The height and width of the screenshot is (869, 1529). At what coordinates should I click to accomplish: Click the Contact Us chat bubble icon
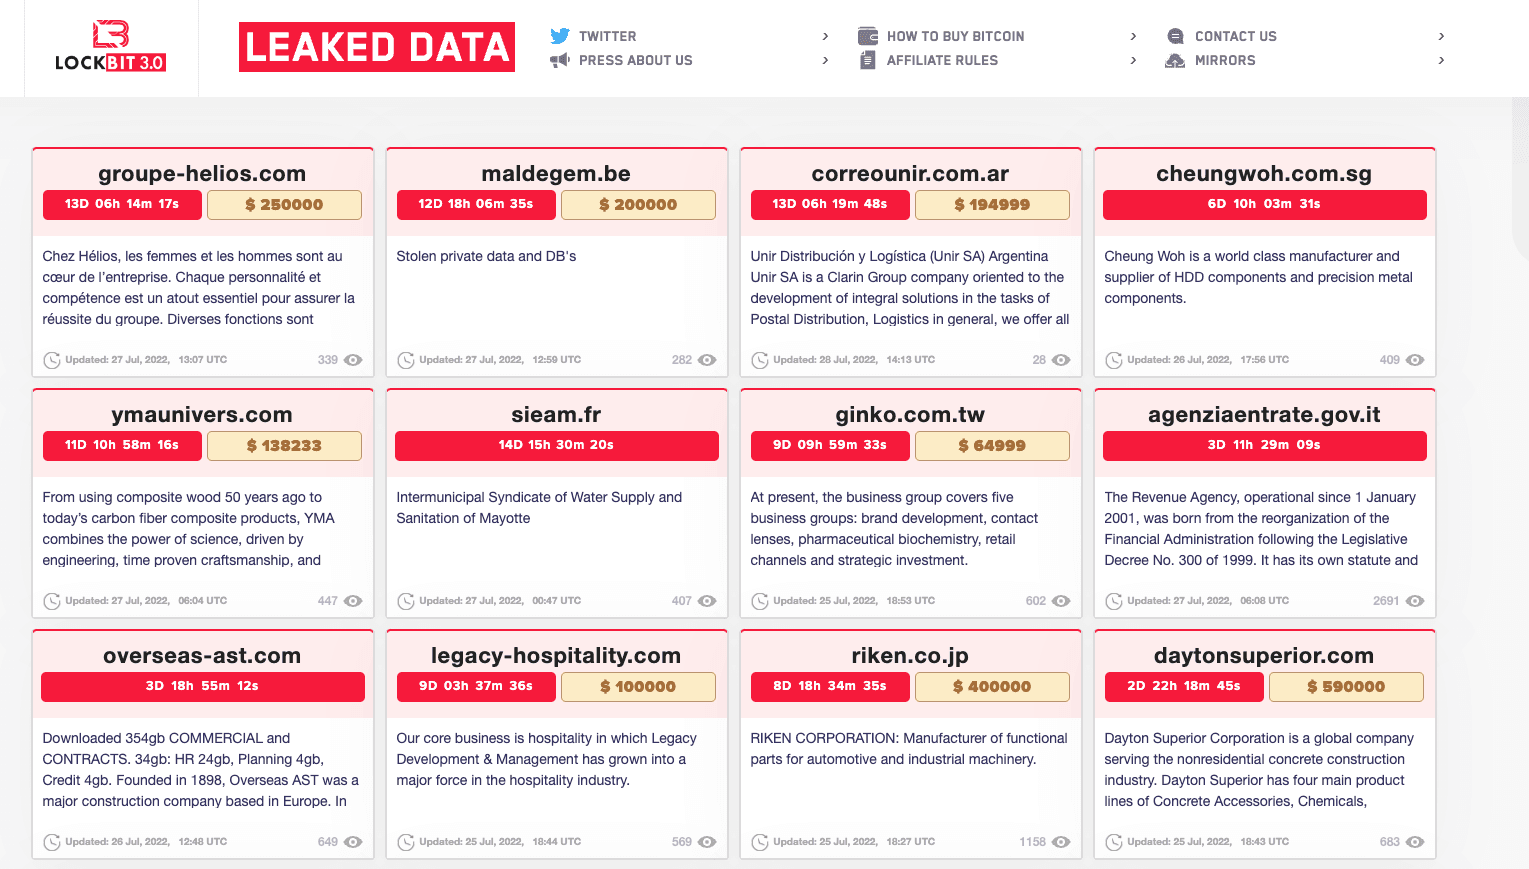pos(1176,36)
